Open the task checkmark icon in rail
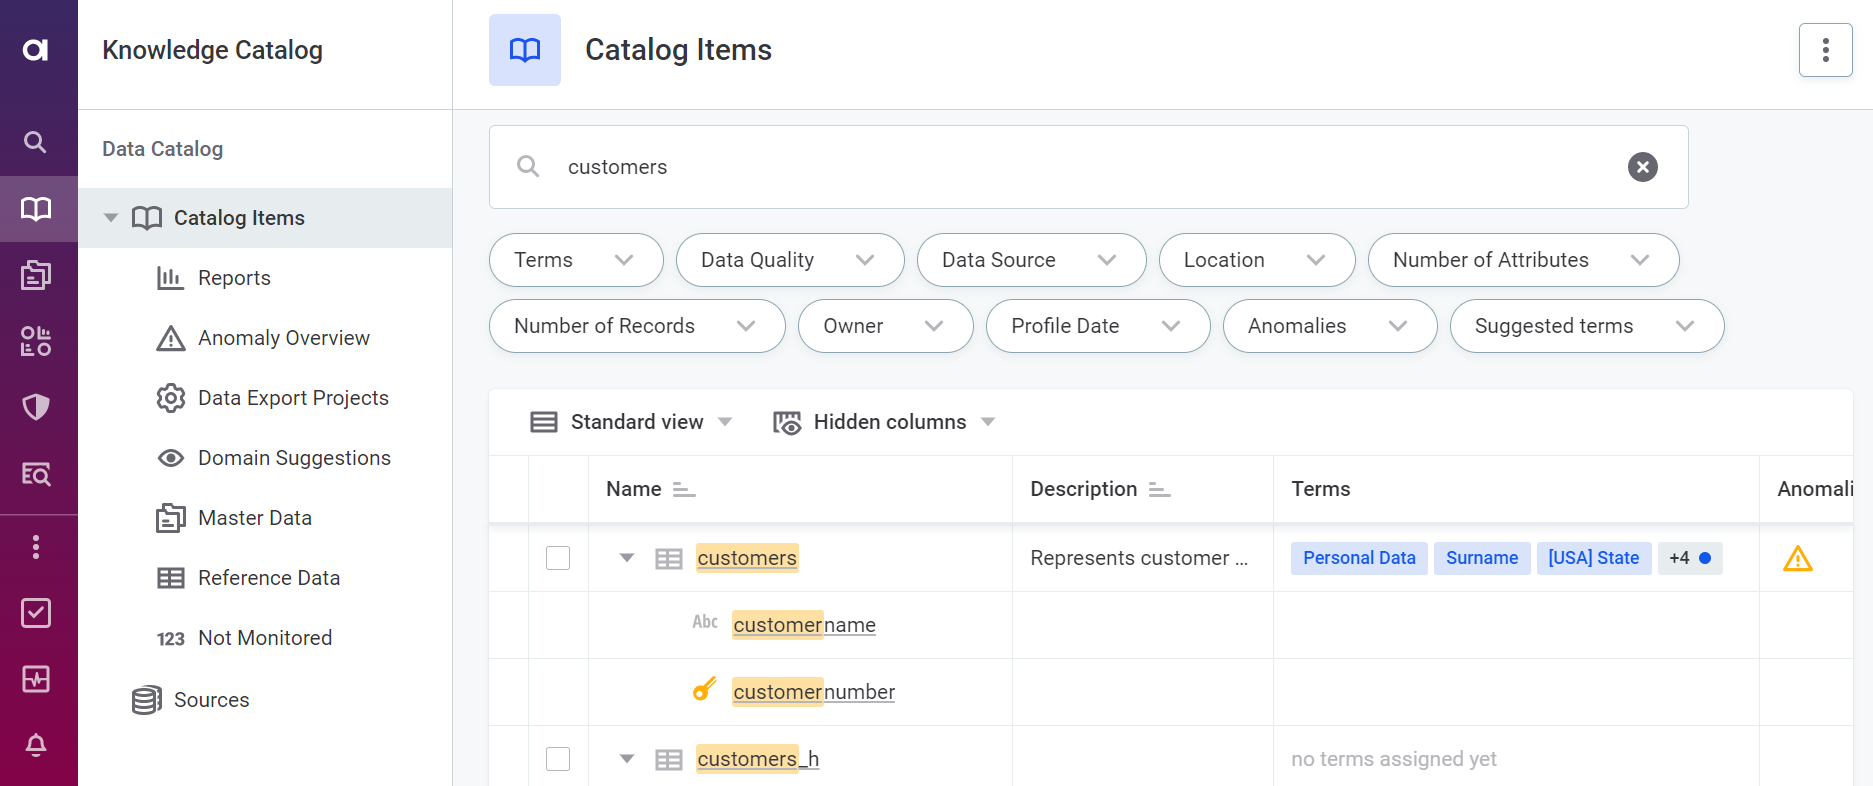This screenshot has height=786, width=1873. point(36,613)
